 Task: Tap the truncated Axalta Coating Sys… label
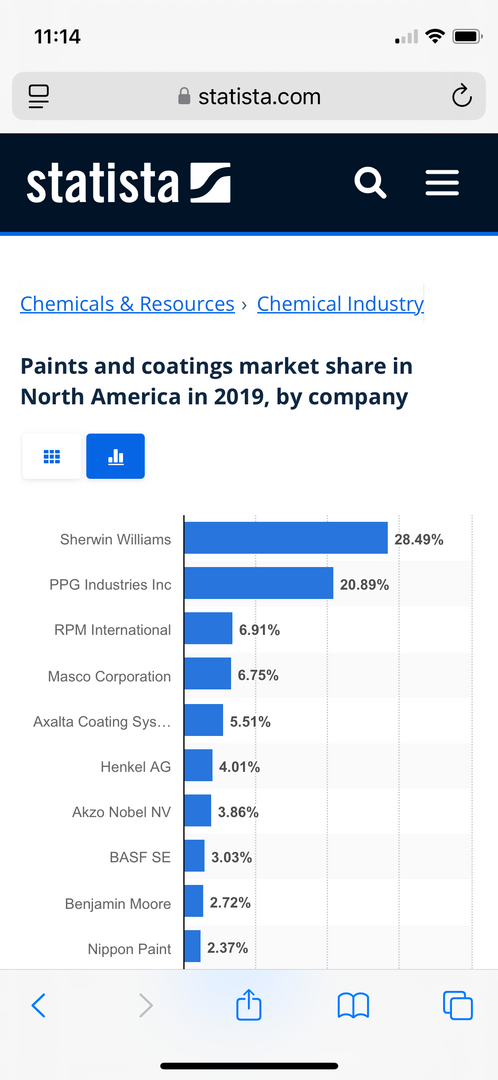coord(102,722)
